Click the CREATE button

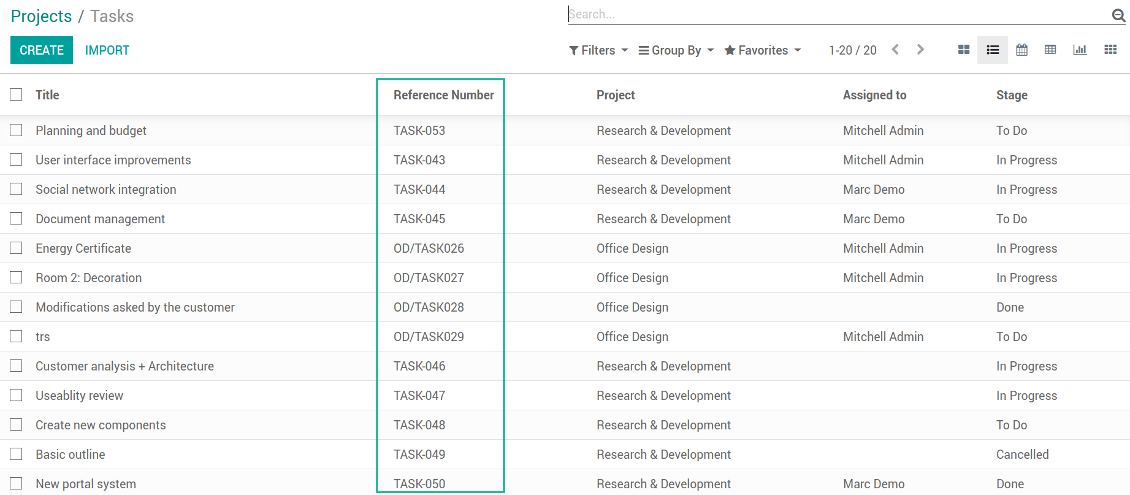41,50
